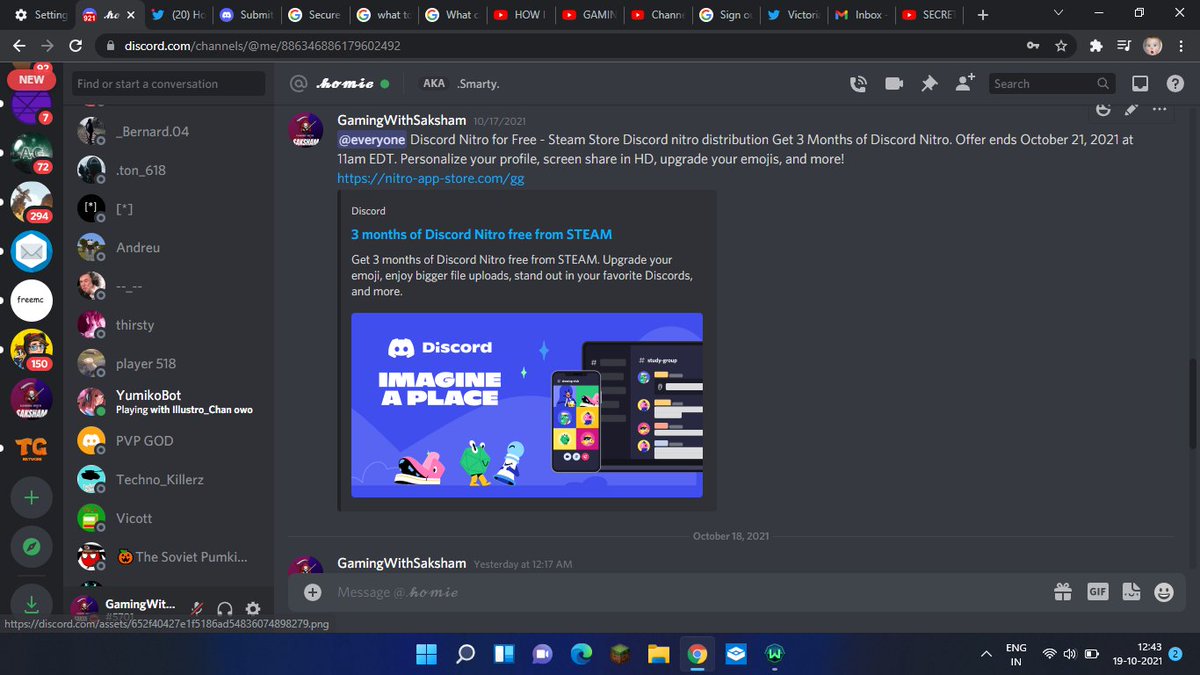Open the TG Network server icon
The width and height of the screenshot is (1200, 675).
31,450
